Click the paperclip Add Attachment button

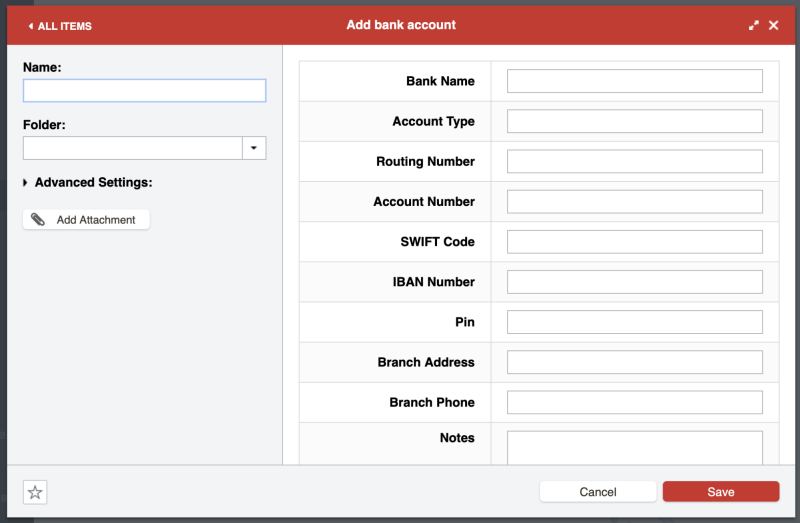coord(86,220)
